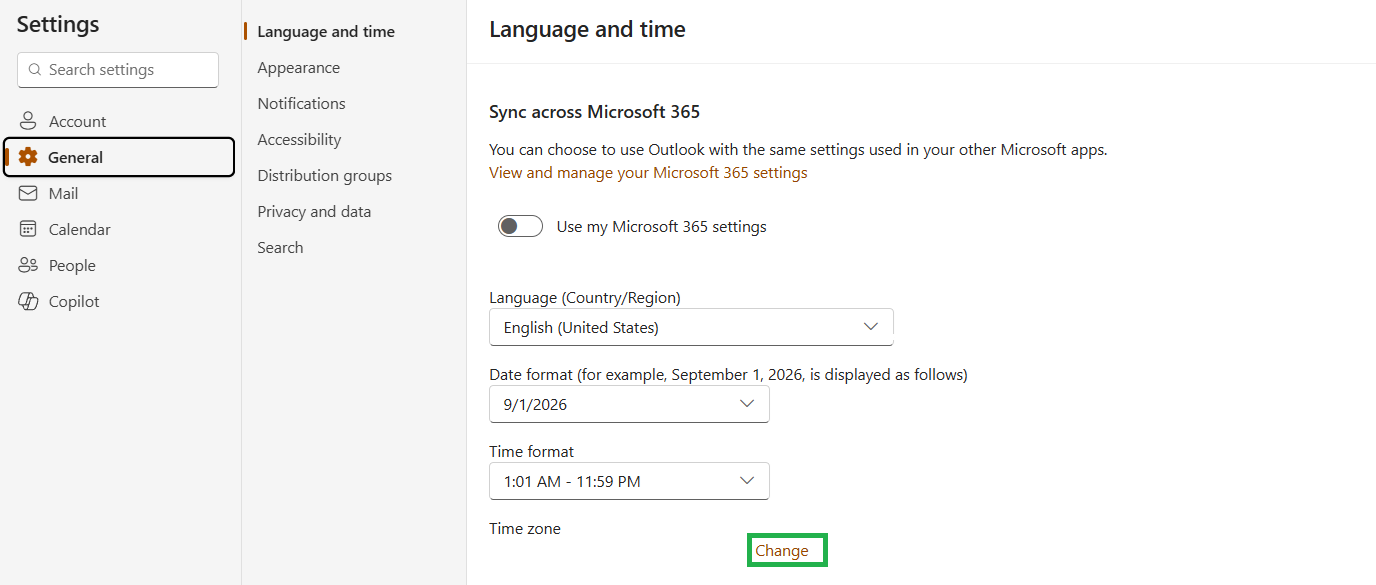Click the search magnifier icon
This screenshot has width=1376, height=585.
36,70
